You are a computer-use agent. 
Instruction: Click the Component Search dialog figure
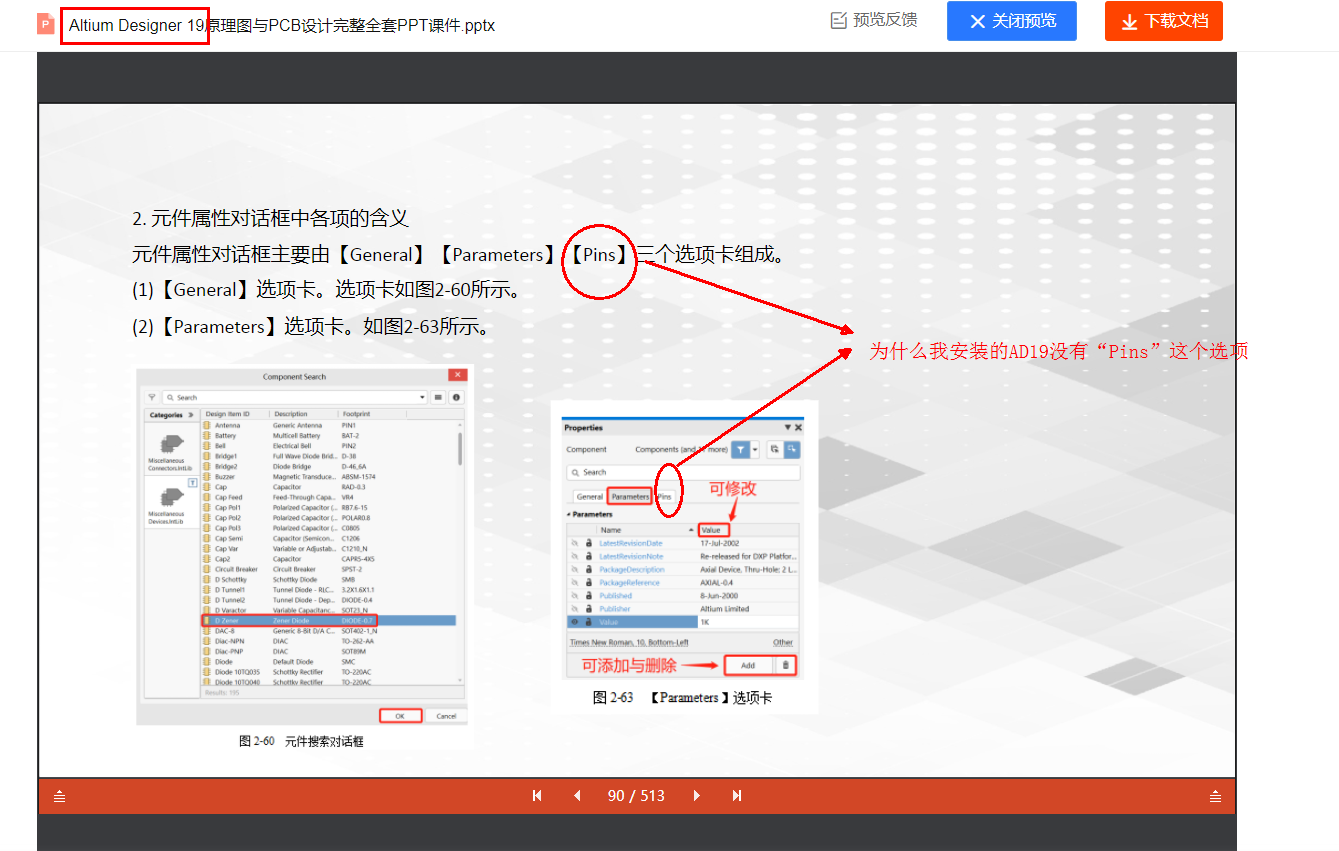tap(303, 545)
